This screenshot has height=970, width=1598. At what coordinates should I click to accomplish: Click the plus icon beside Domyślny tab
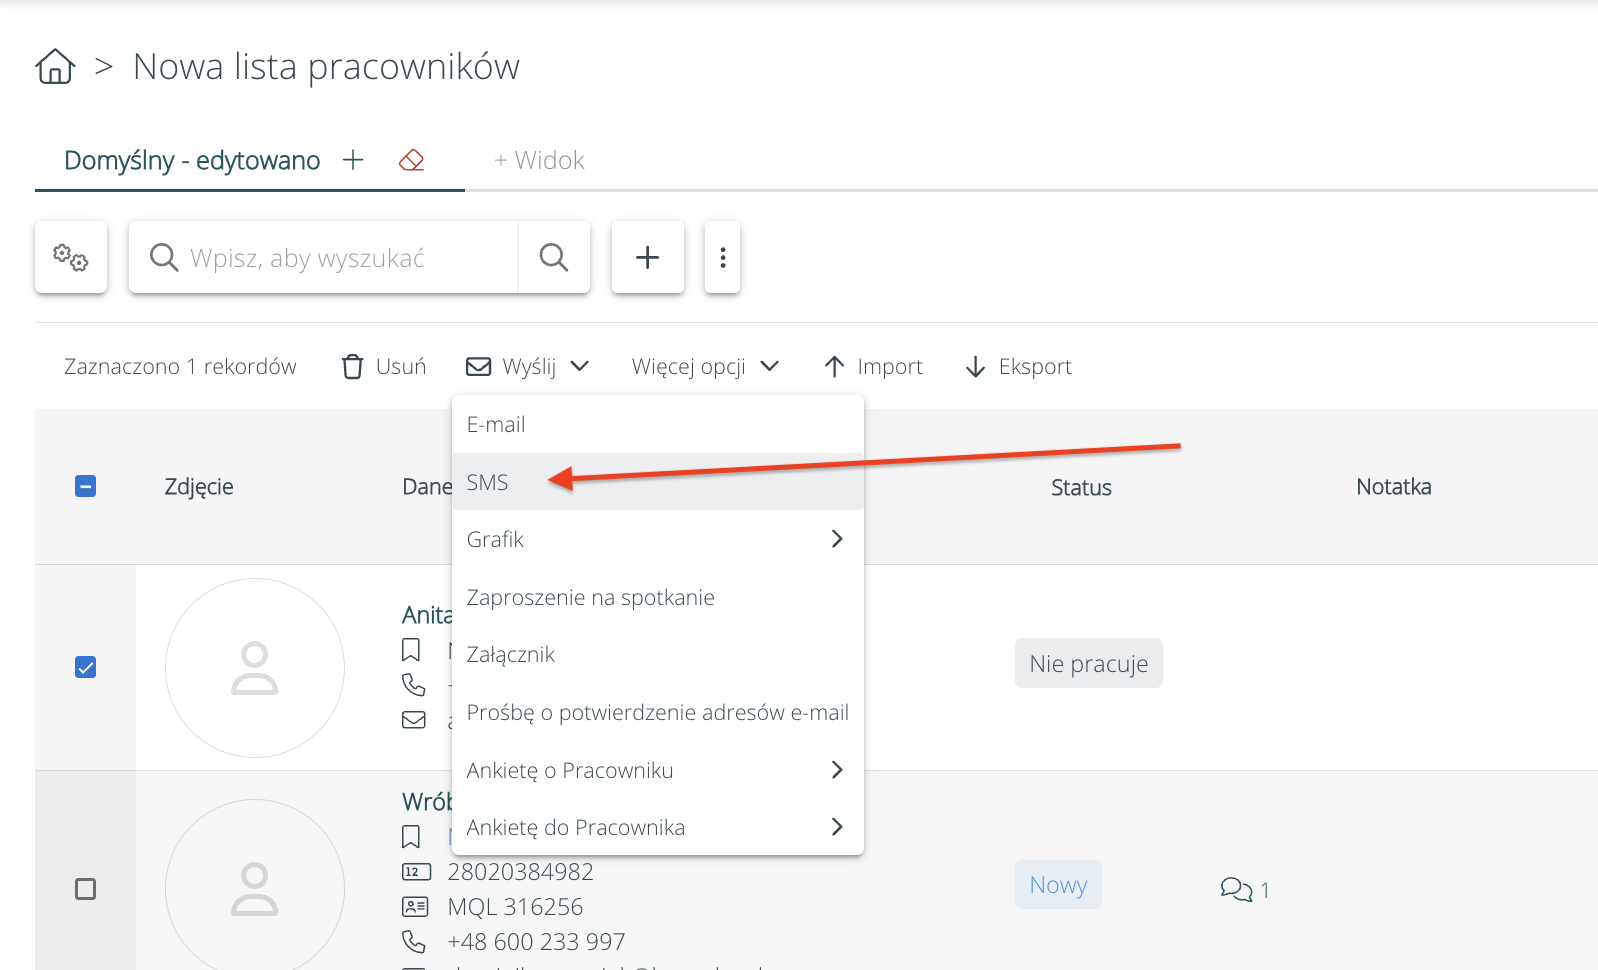coord(353,160)
